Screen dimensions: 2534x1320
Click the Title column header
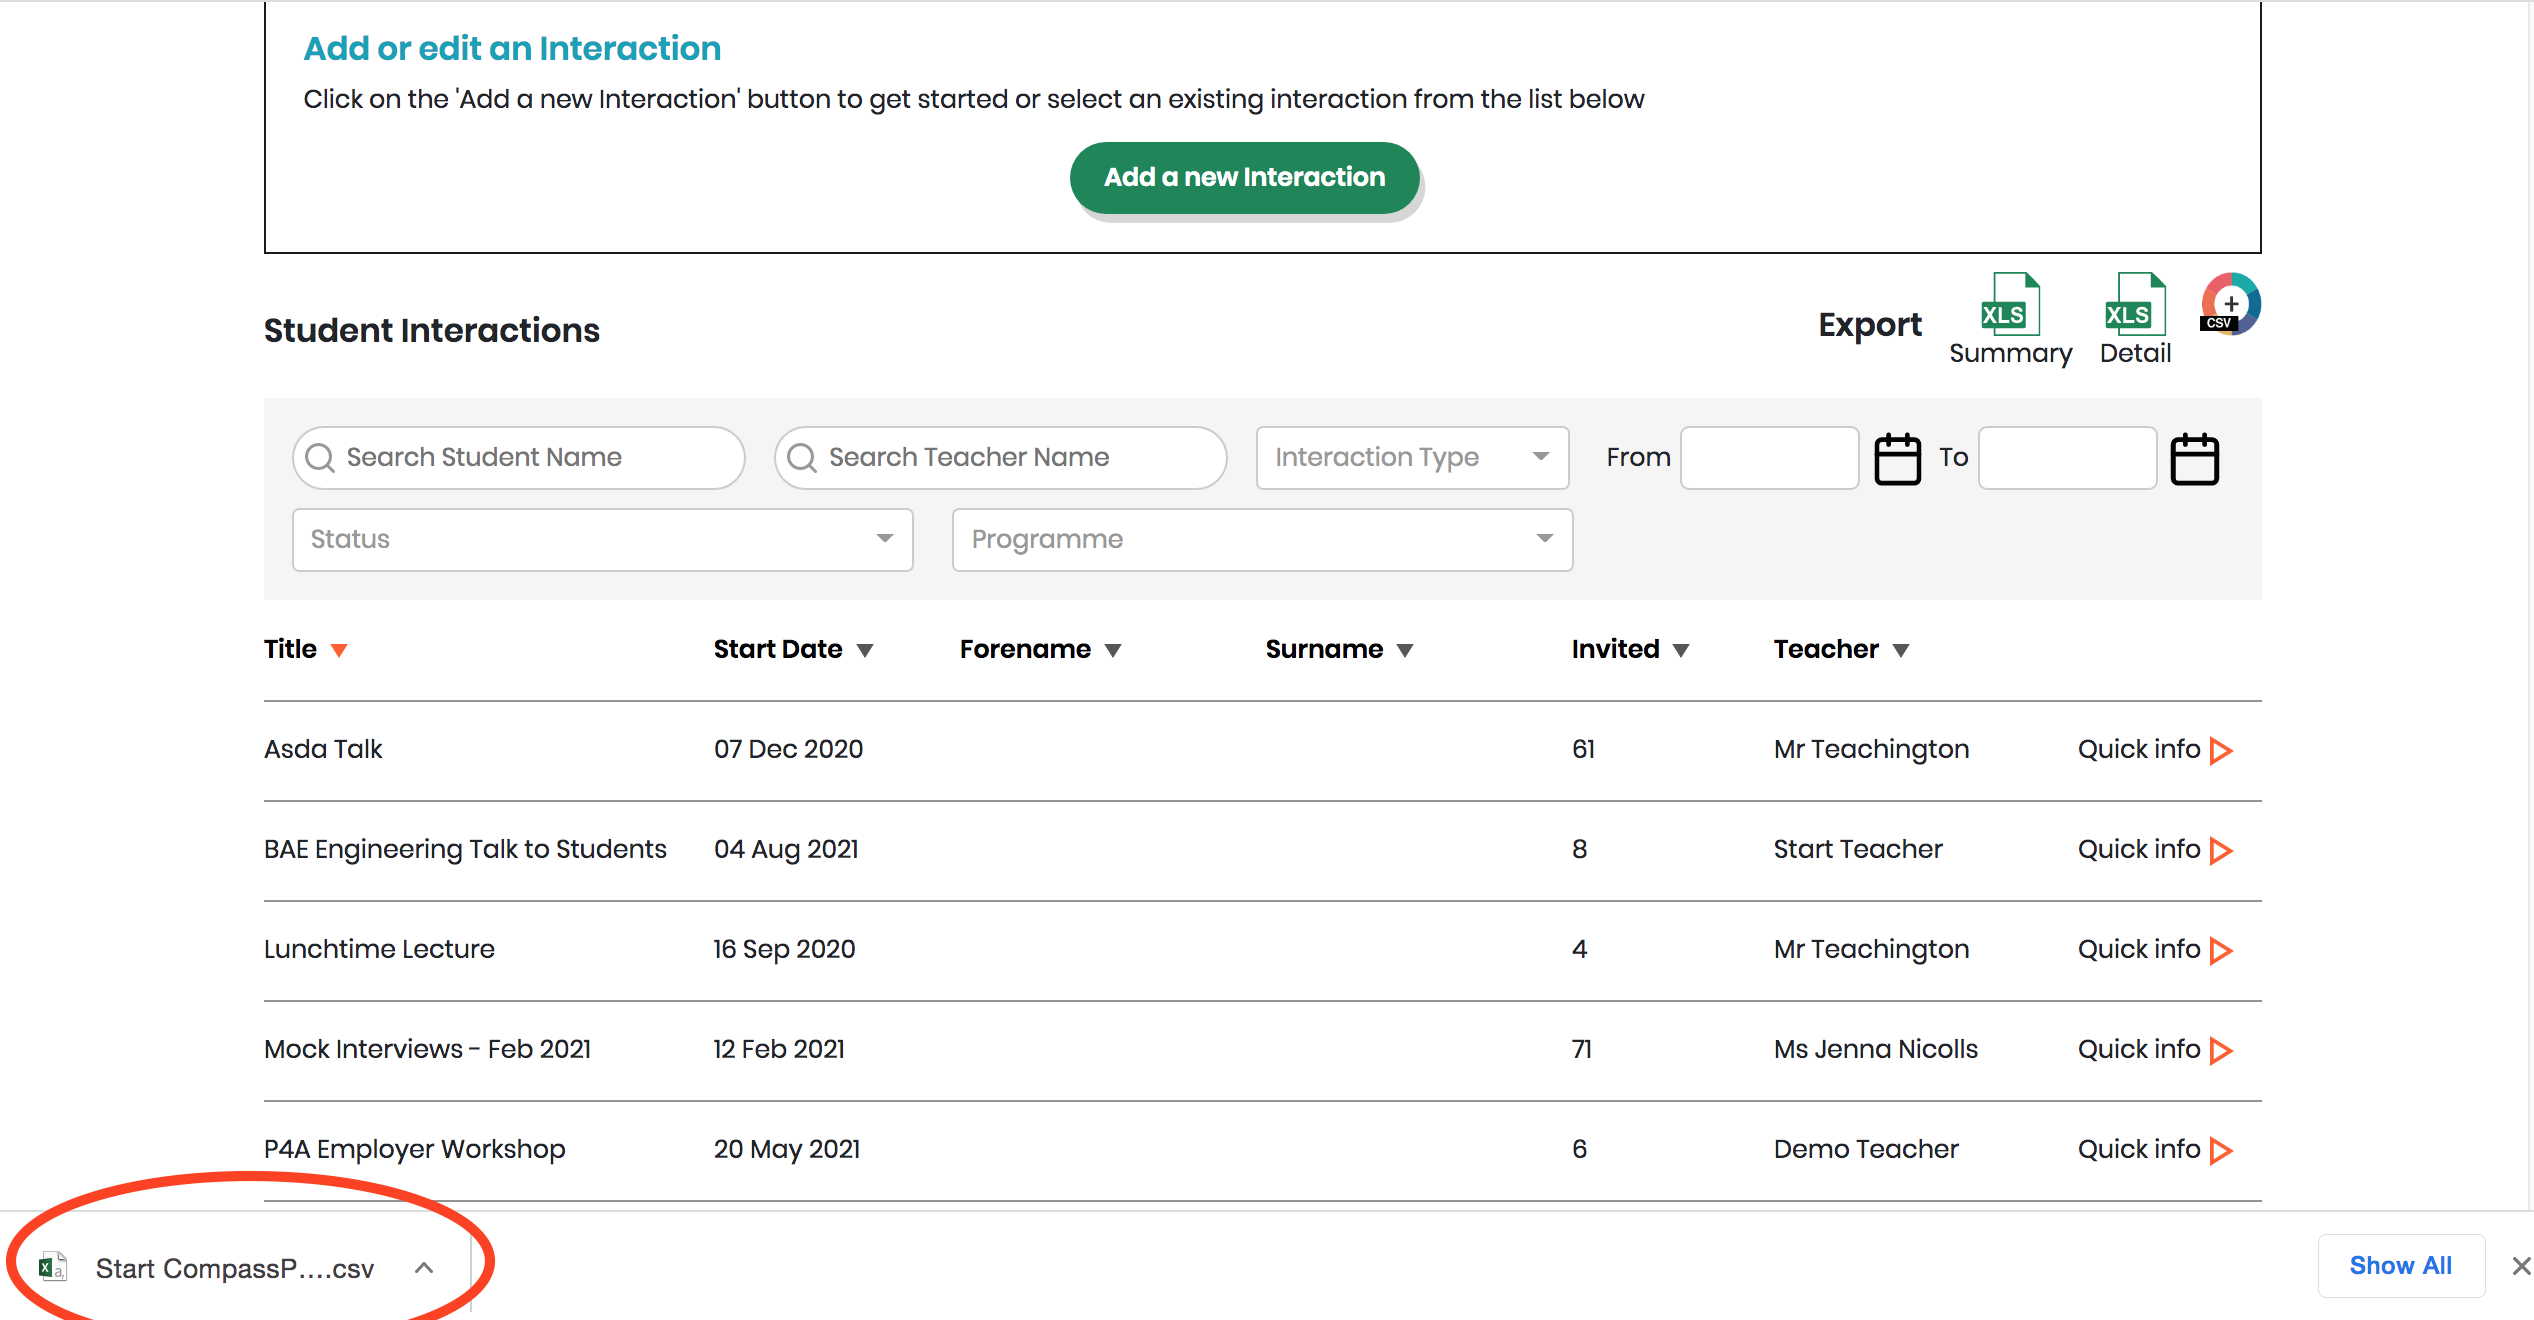(290, 649)
